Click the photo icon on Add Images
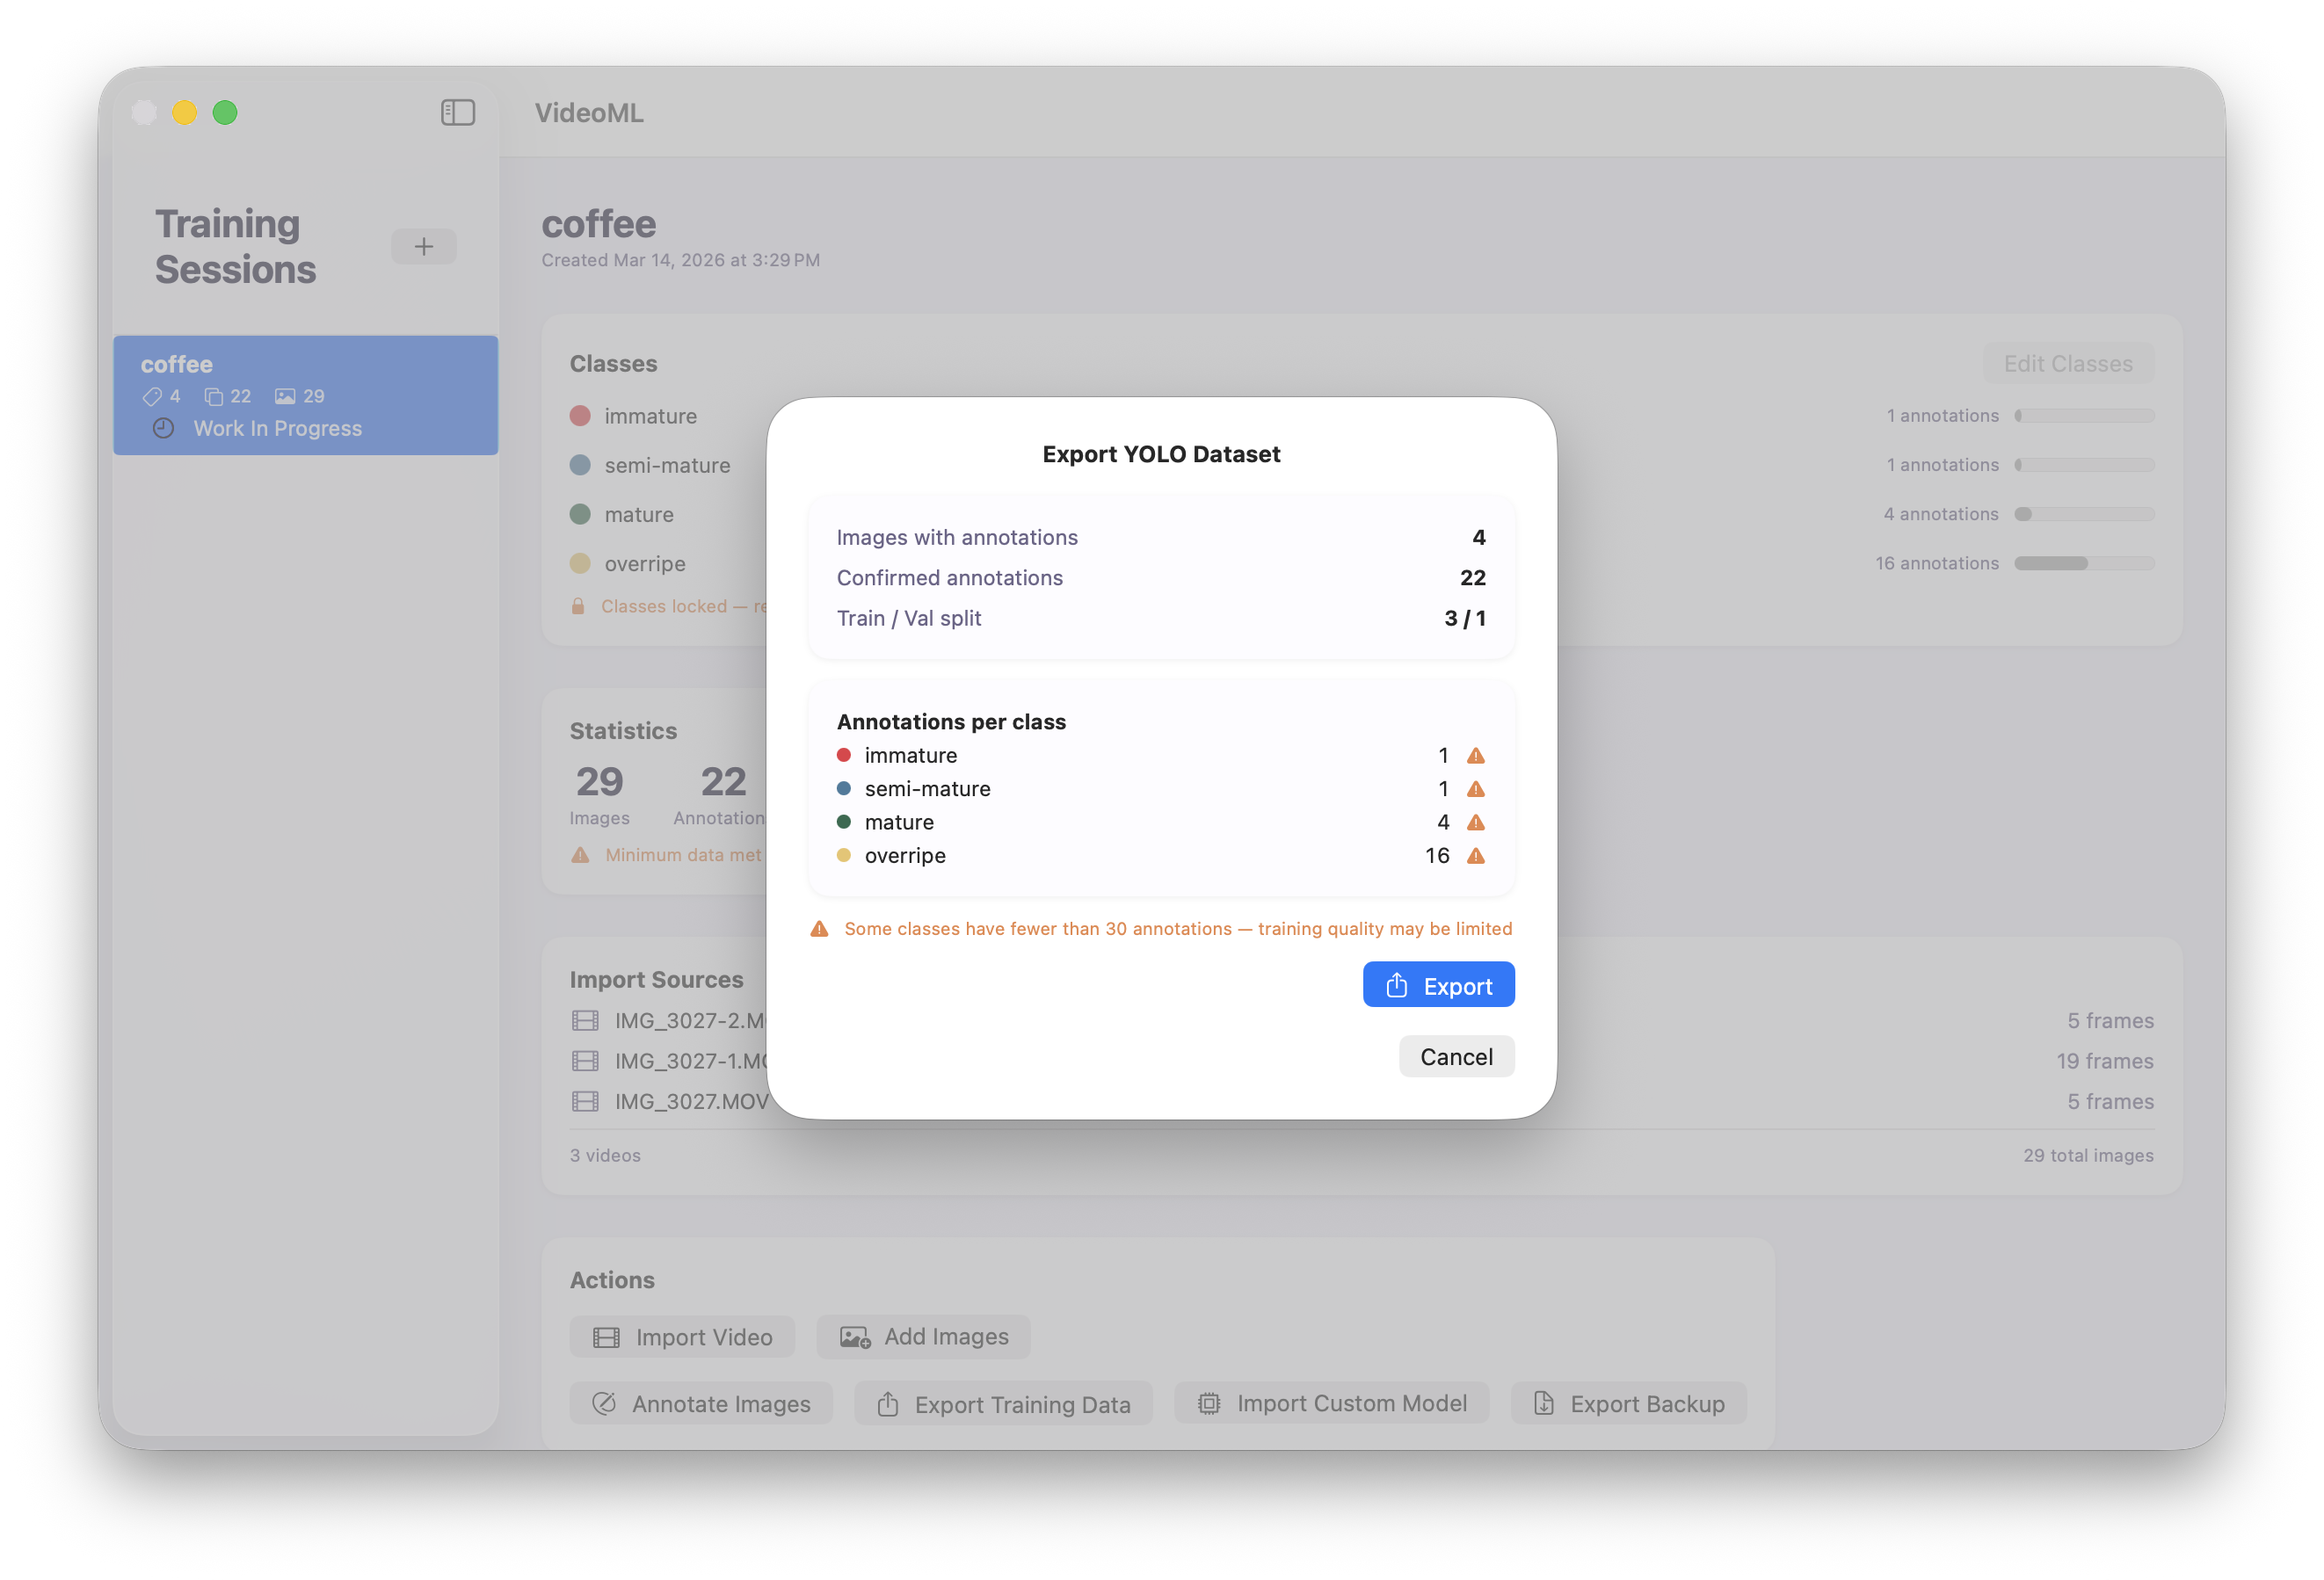The image size is (2324, 1580). [854, 1336]
